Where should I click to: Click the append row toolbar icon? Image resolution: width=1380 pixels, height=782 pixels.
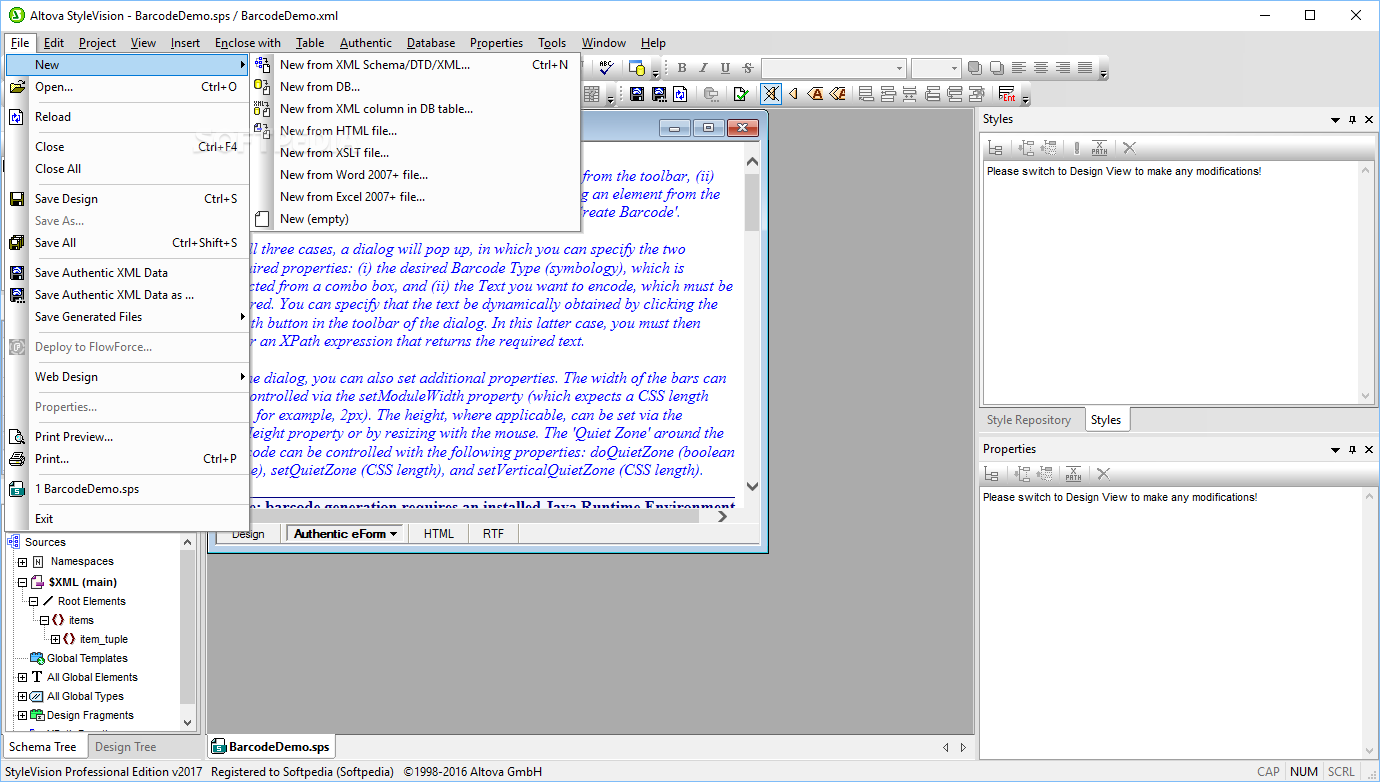[867, 94]
